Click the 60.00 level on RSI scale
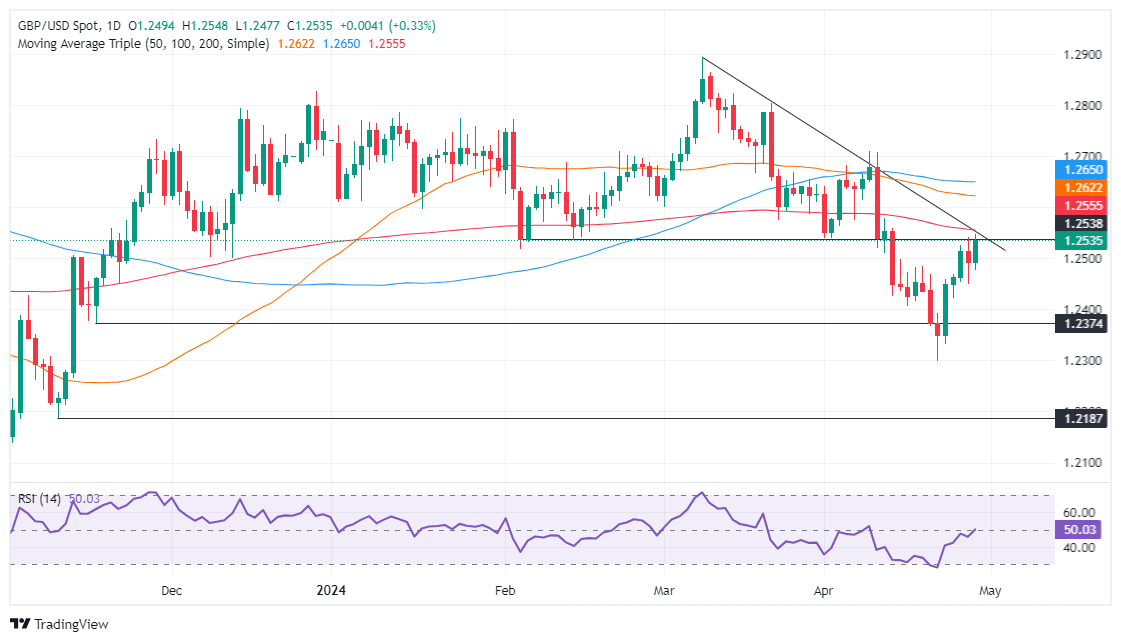The image size is (1121, 642). [1080, 512]
